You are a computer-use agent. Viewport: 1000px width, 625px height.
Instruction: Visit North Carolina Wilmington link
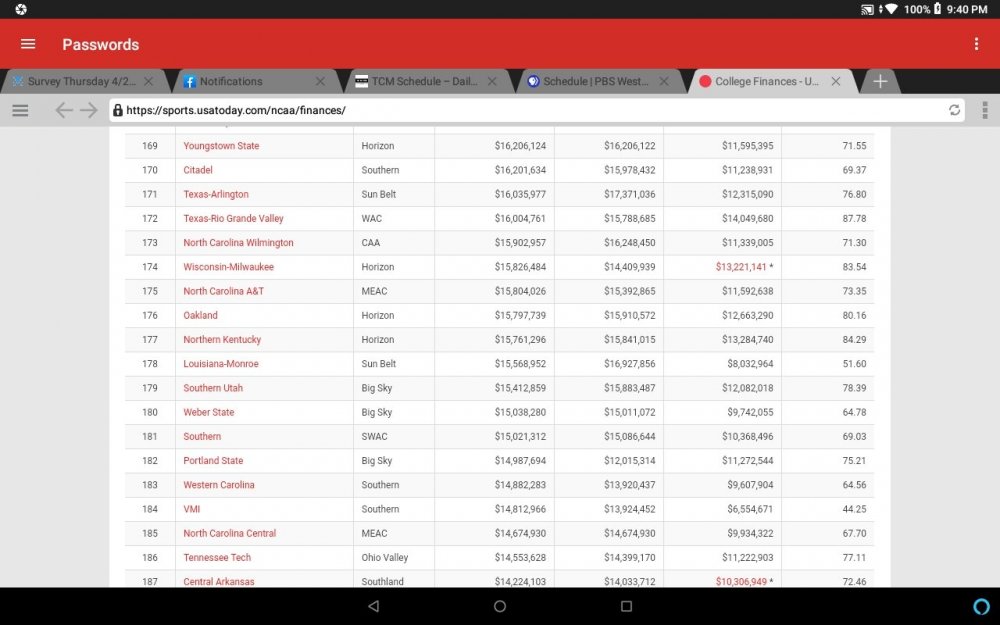pyautogui.click(x=239, y=243)
